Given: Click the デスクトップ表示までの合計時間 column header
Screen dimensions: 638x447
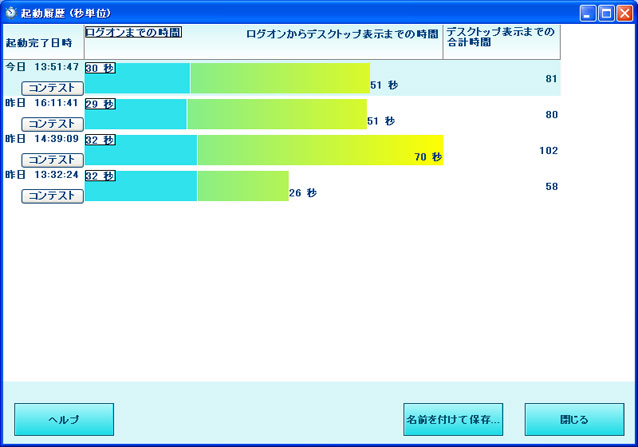Looking at the screenshot, I should (501, 42).
